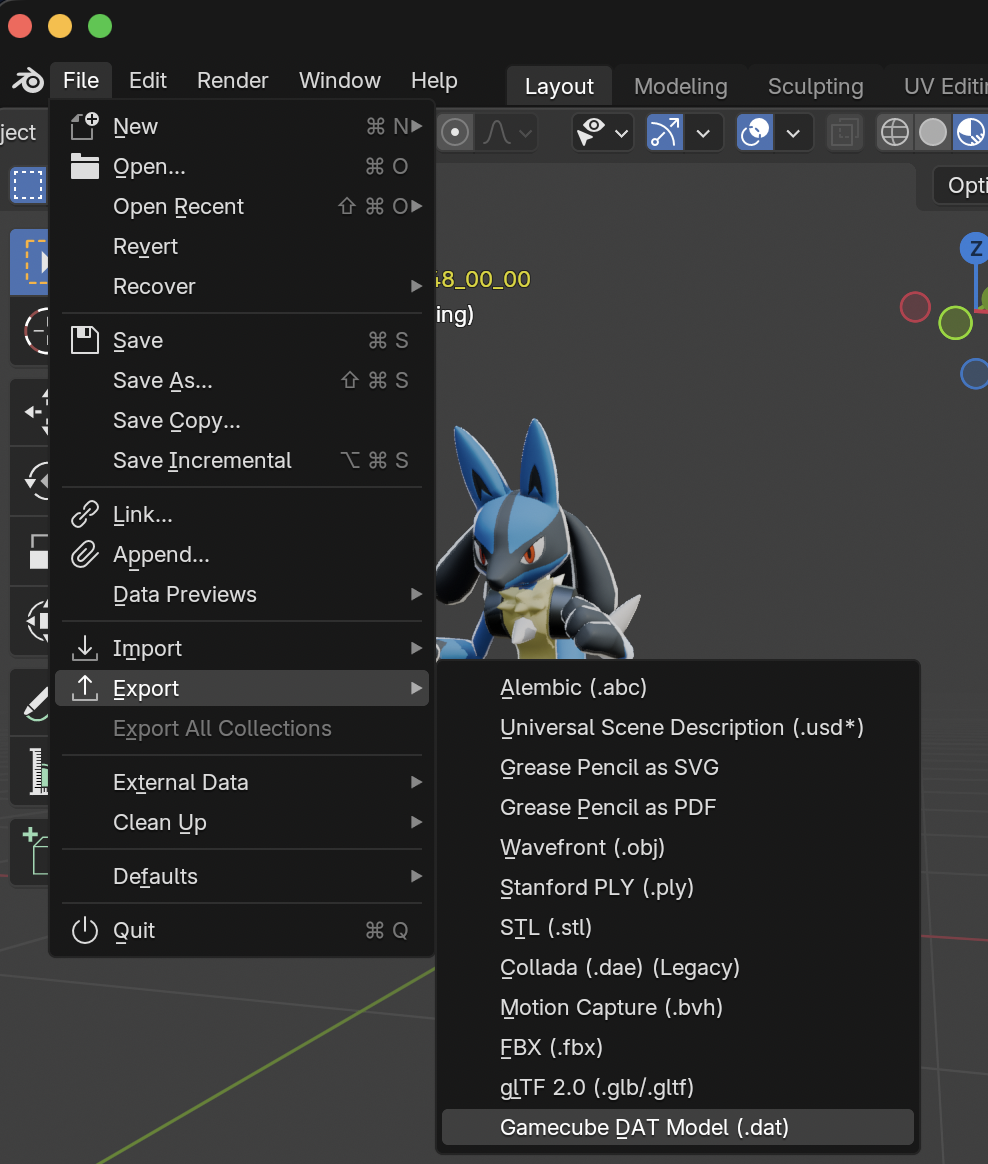Choose Open... in the File menu

pos(242,167)
